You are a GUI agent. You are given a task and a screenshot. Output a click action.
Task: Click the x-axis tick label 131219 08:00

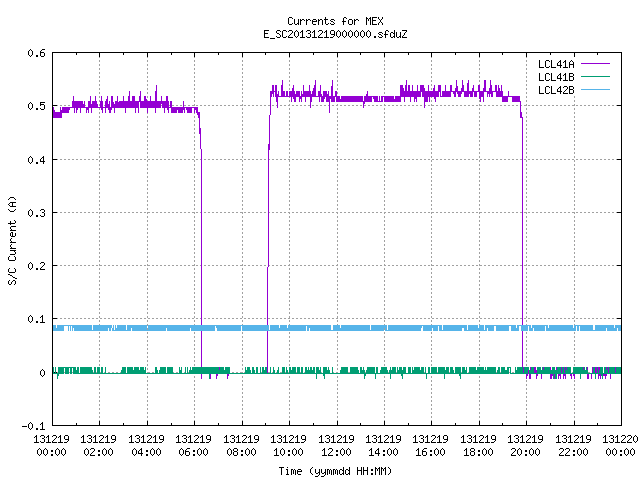pyautogui.click(x=241, y=446)
